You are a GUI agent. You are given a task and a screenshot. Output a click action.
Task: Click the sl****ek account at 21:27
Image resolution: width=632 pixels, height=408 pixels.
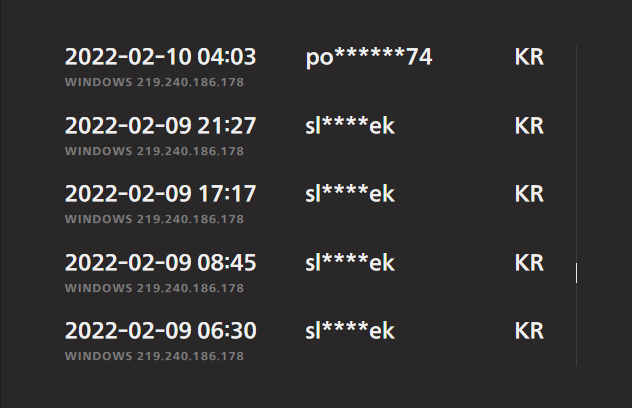350,126
